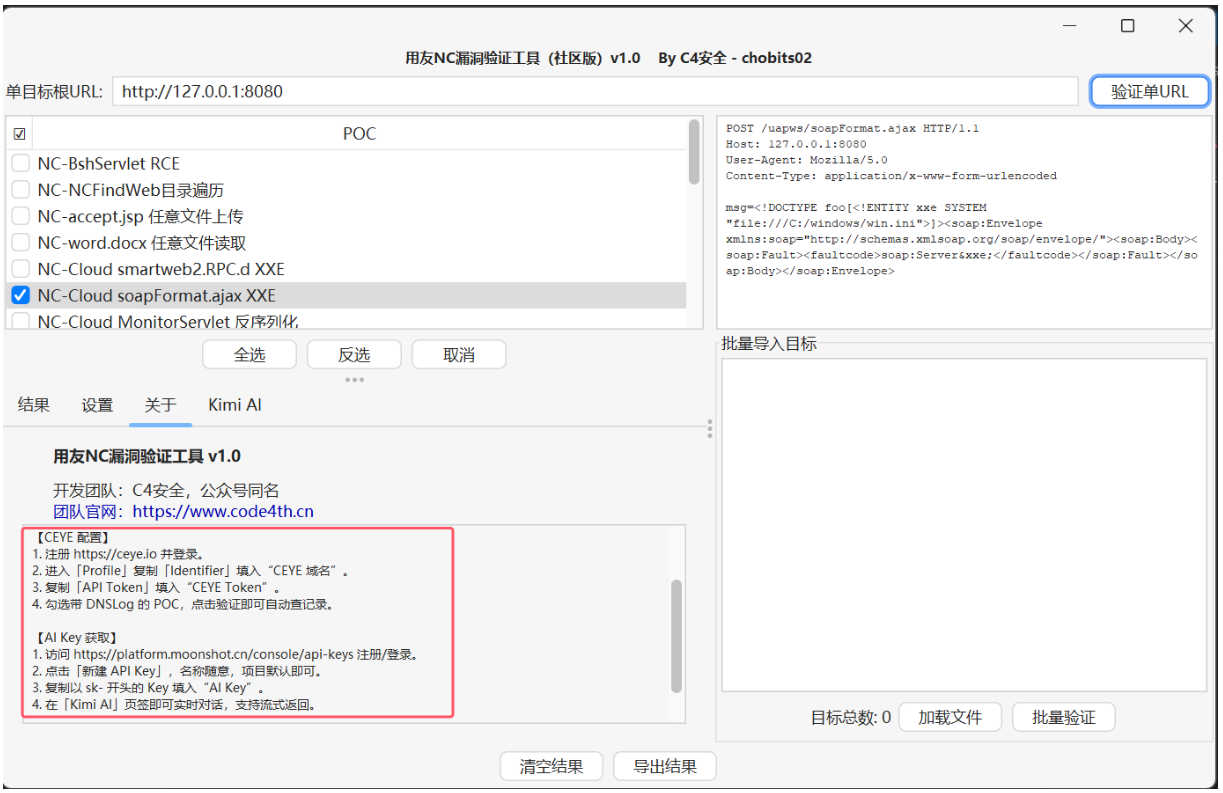
Task: Check the NC-BshServlet RCE checkbox
Action: click(20, 163)
